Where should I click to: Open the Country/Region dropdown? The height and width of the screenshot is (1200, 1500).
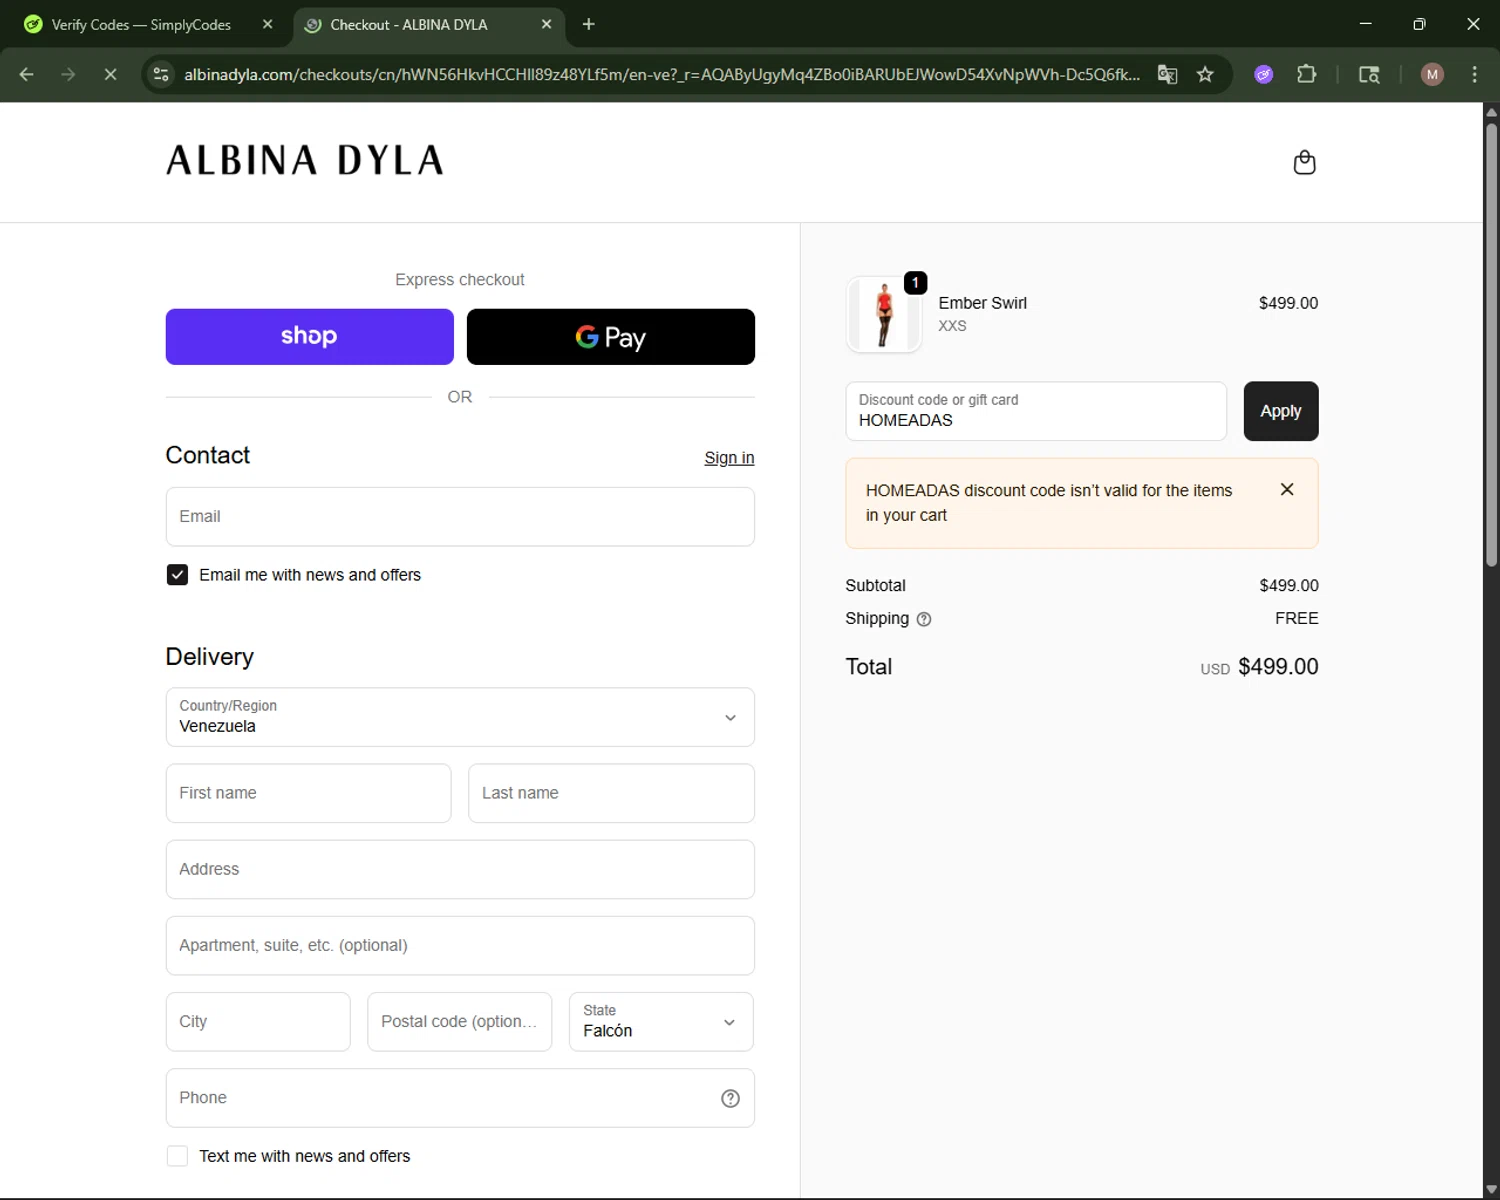(x=460, y=717)
